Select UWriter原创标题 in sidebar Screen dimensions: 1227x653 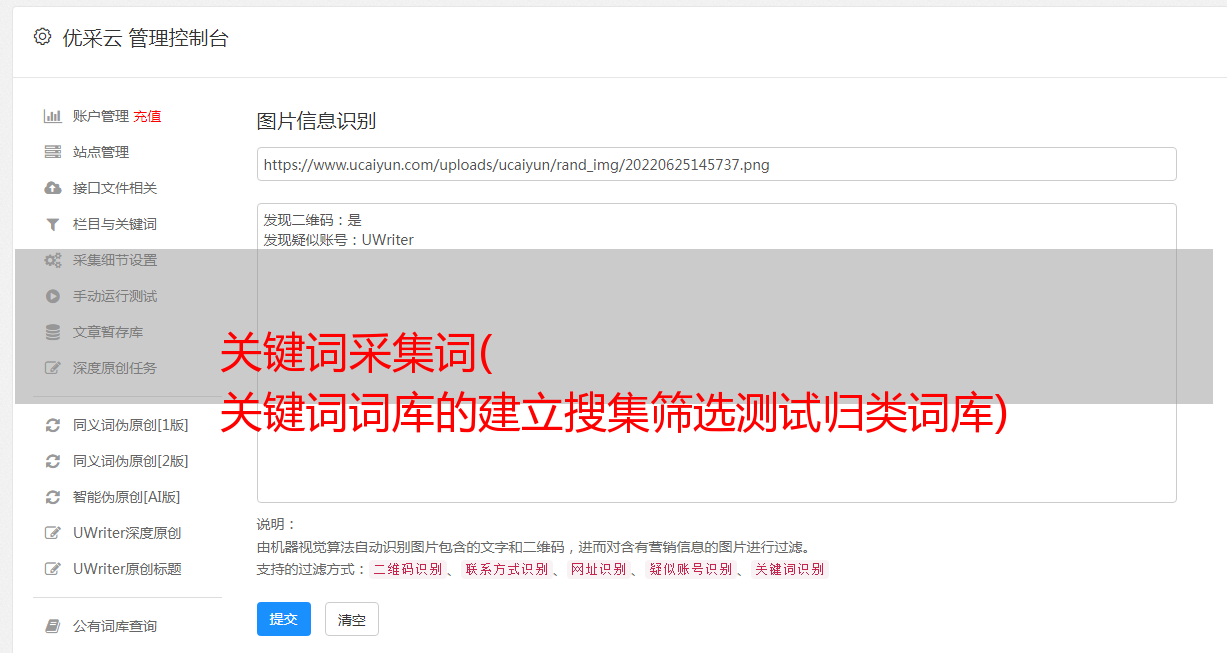127,569
